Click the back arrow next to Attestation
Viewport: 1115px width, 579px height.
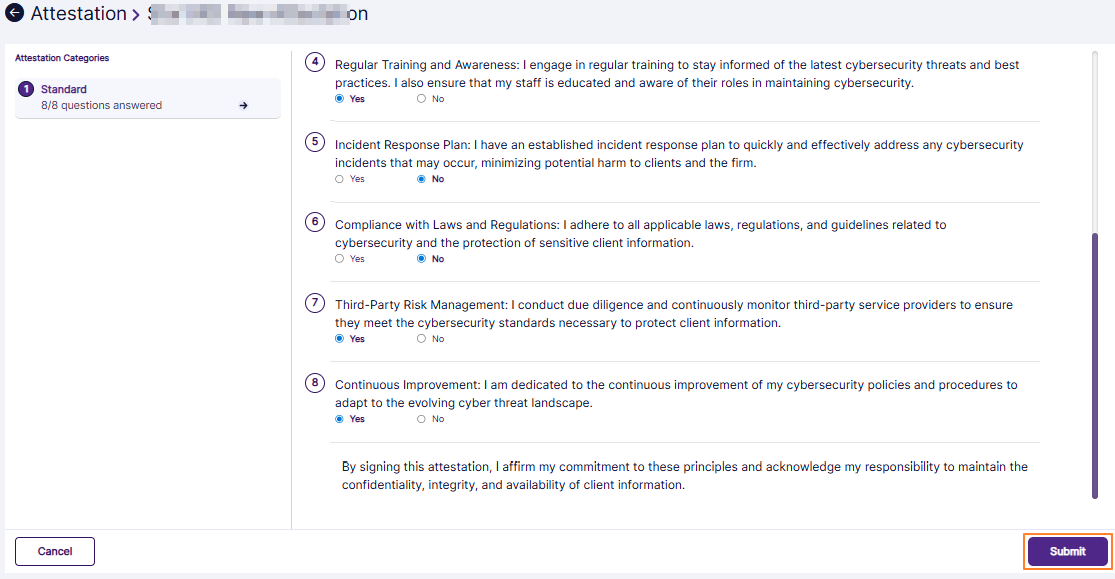point(16,13)
